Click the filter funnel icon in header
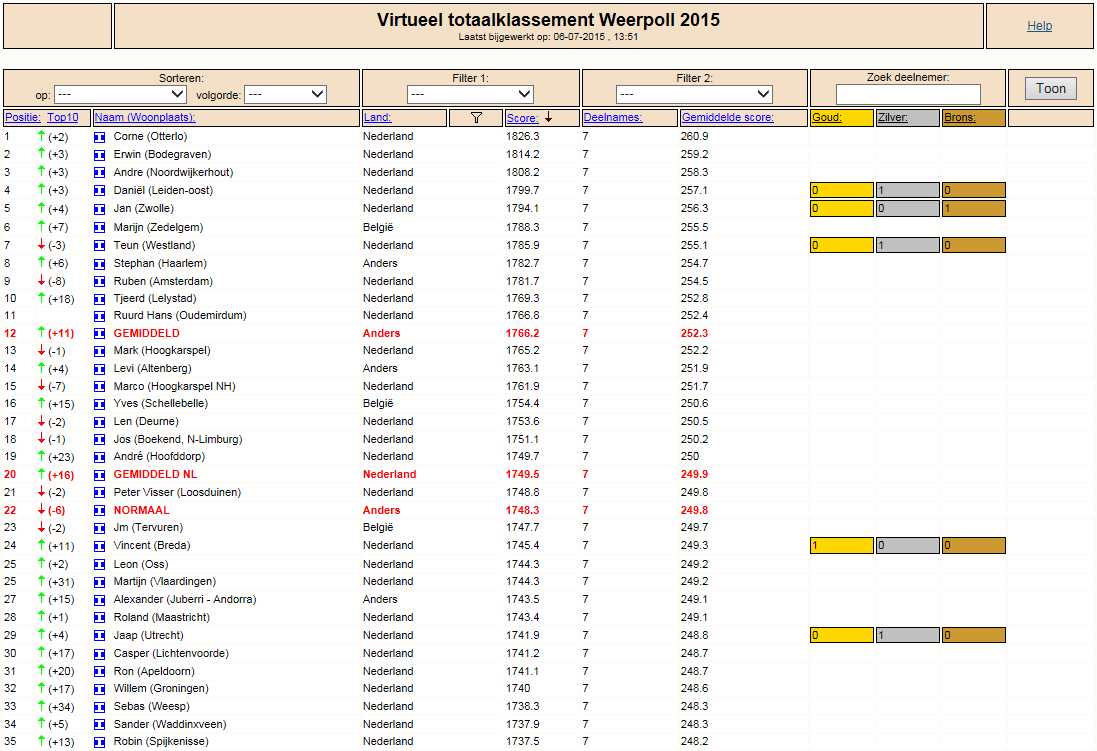 point(476,118)
